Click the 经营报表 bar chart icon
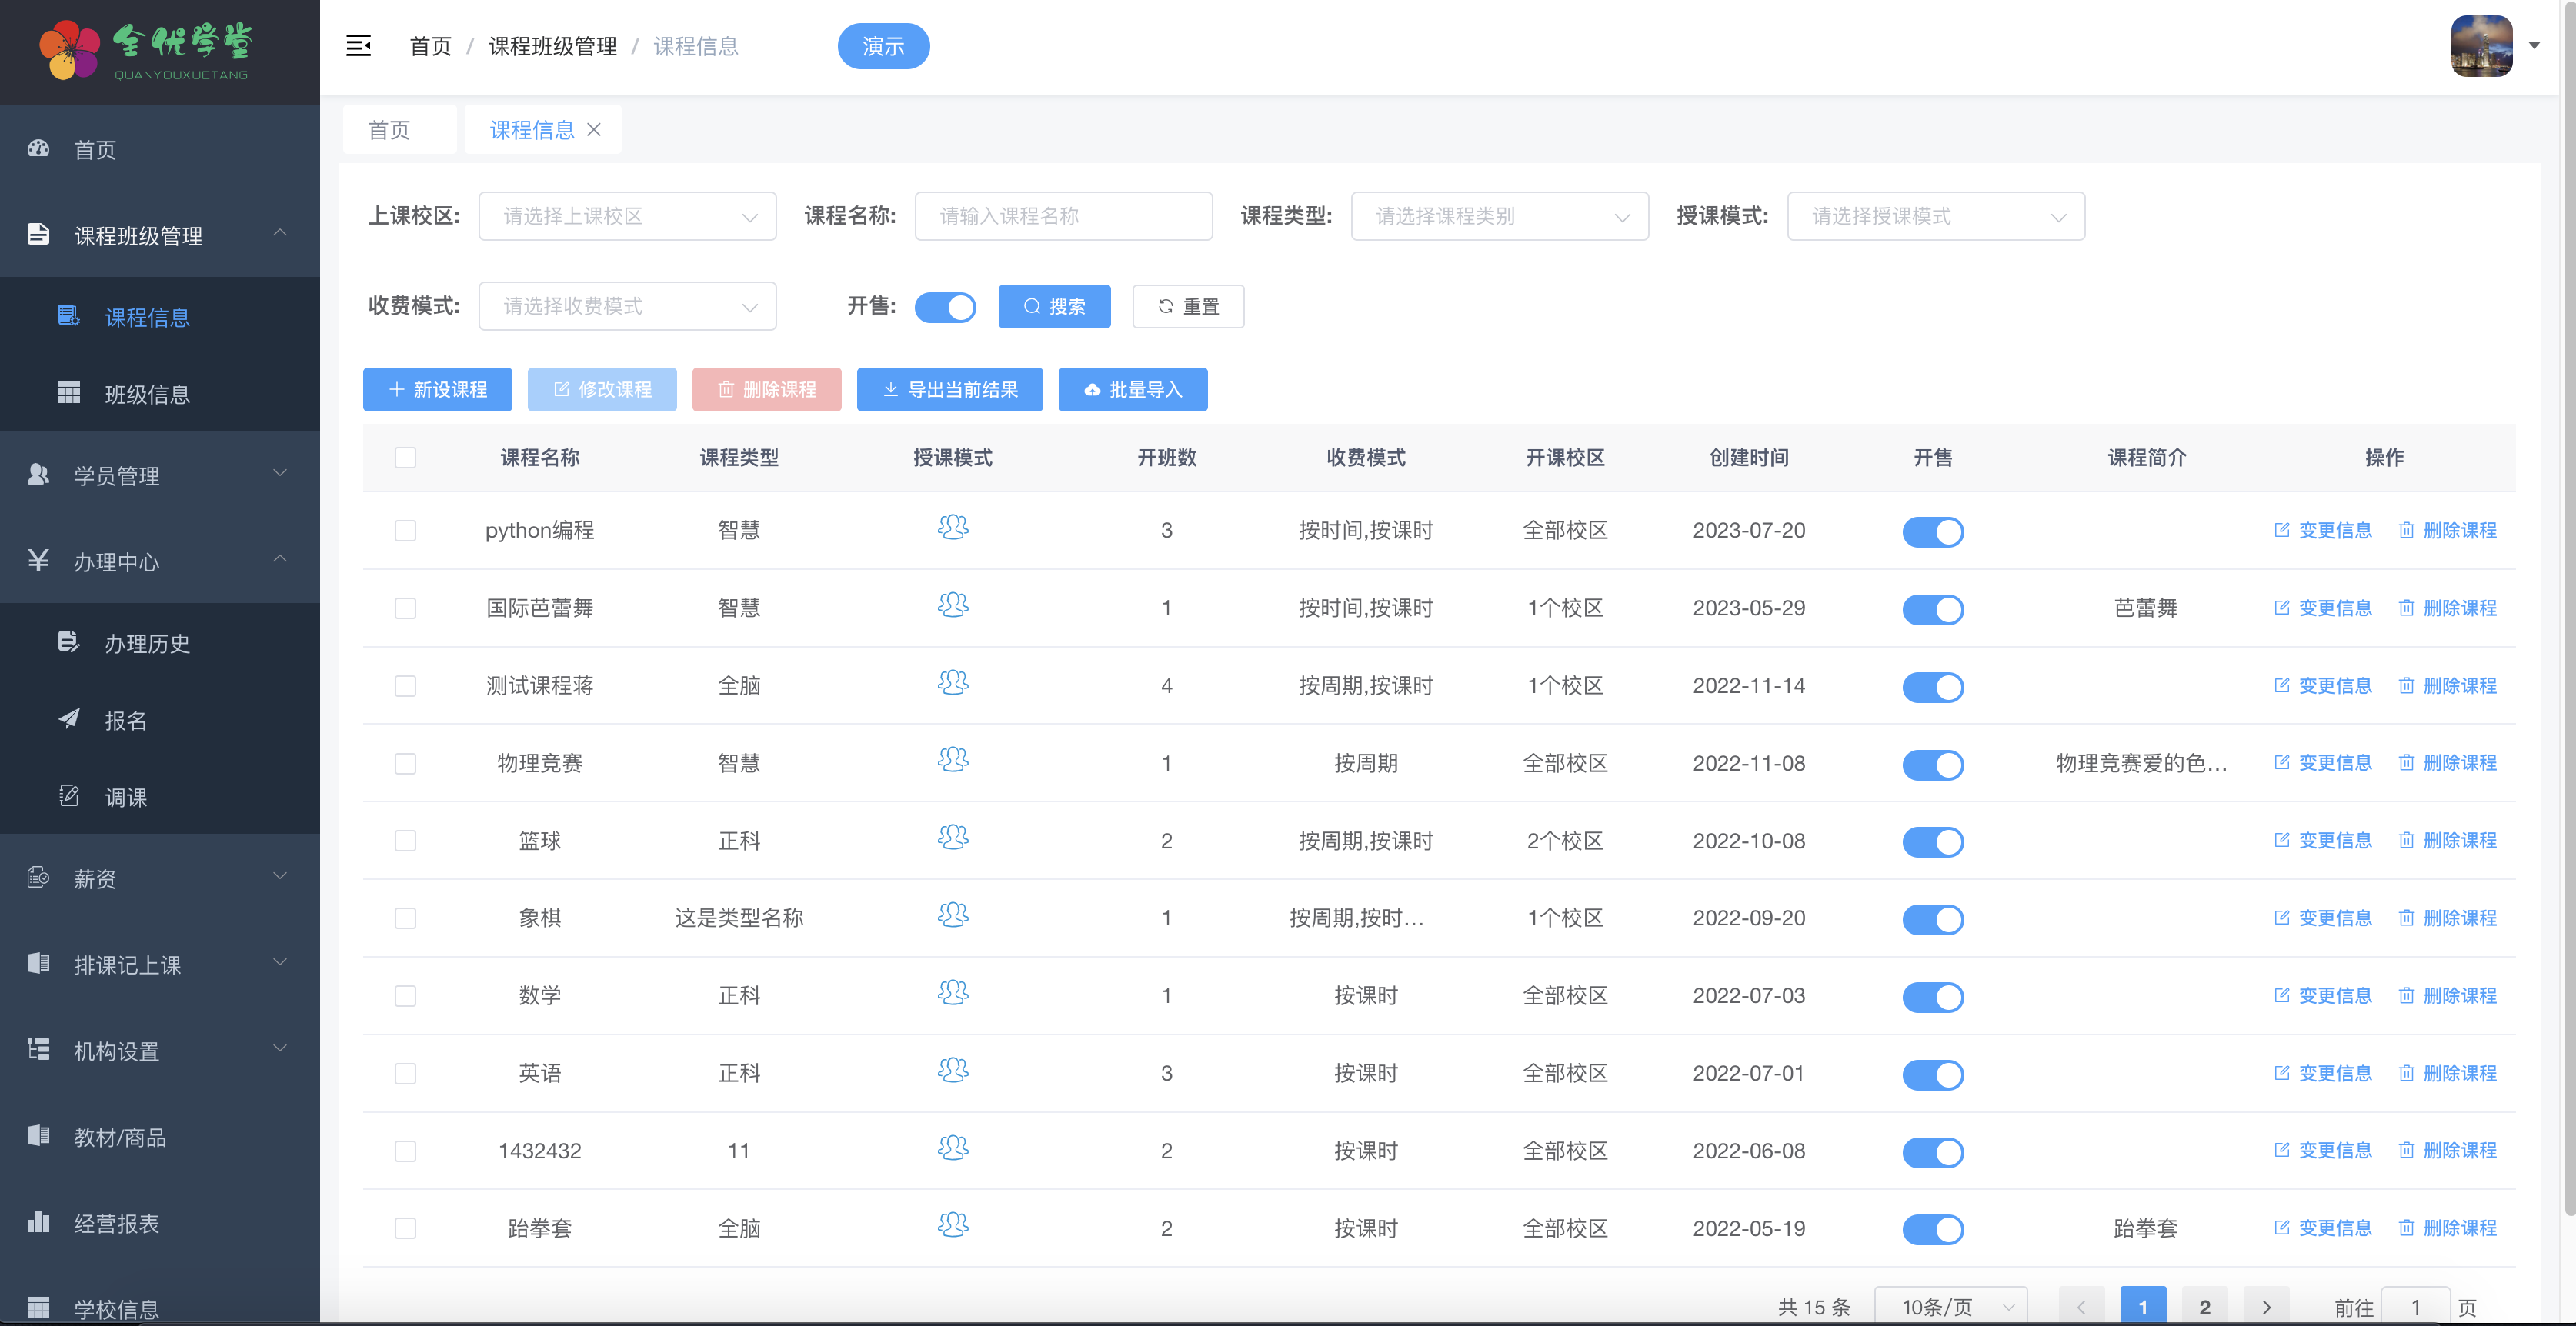This screenshot has width=2576, height=1326. [x=39, y=1222]
